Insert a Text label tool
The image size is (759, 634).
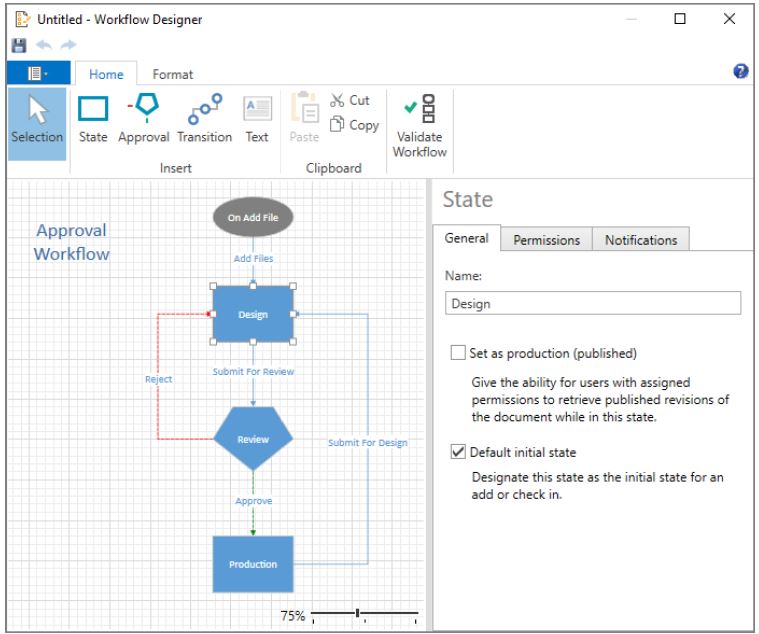coord(257,120)
